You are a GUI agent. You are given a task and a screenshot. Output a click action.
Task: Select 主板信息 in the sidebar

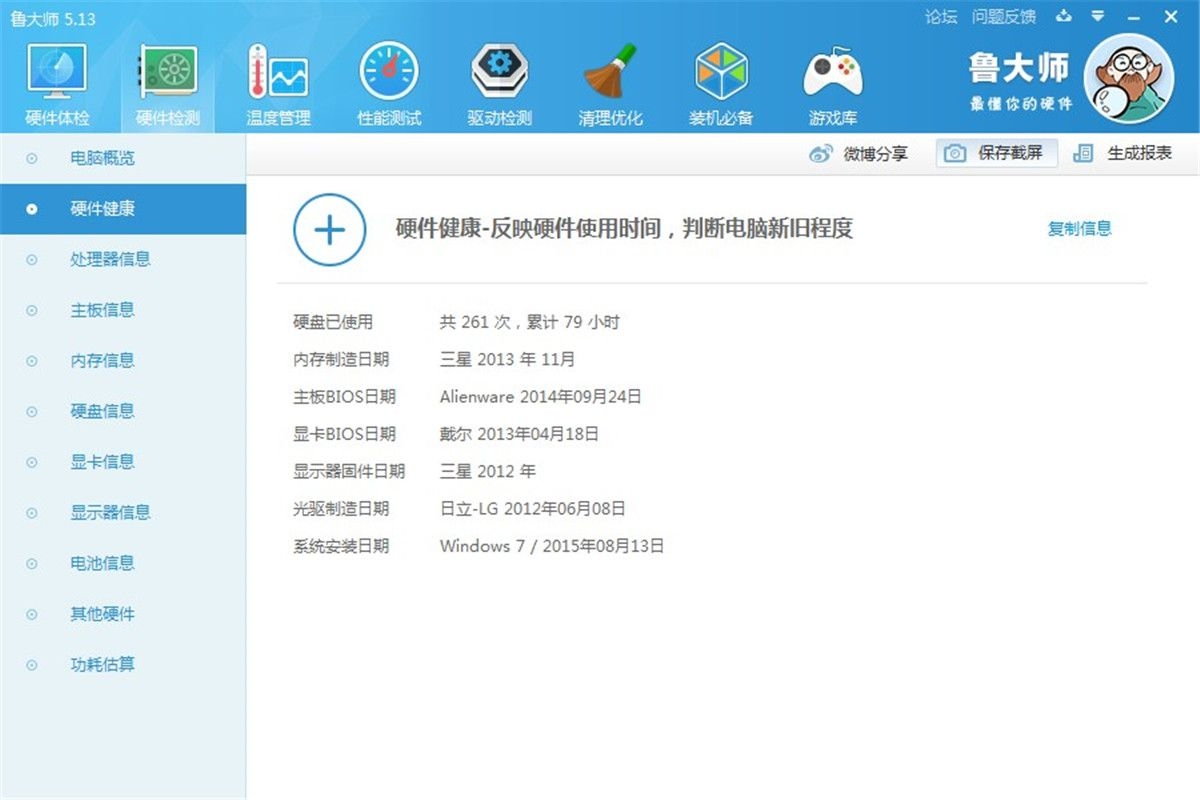click(122, 310)
